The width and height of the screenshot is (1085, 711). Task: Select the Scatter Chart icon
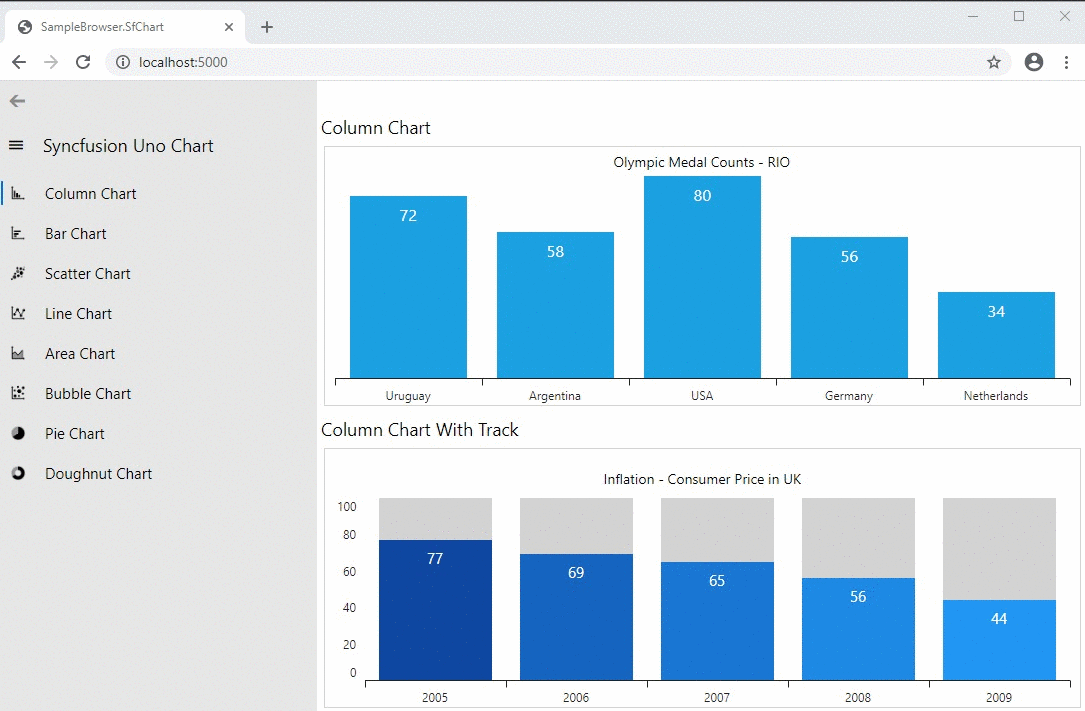pos(18,274)
